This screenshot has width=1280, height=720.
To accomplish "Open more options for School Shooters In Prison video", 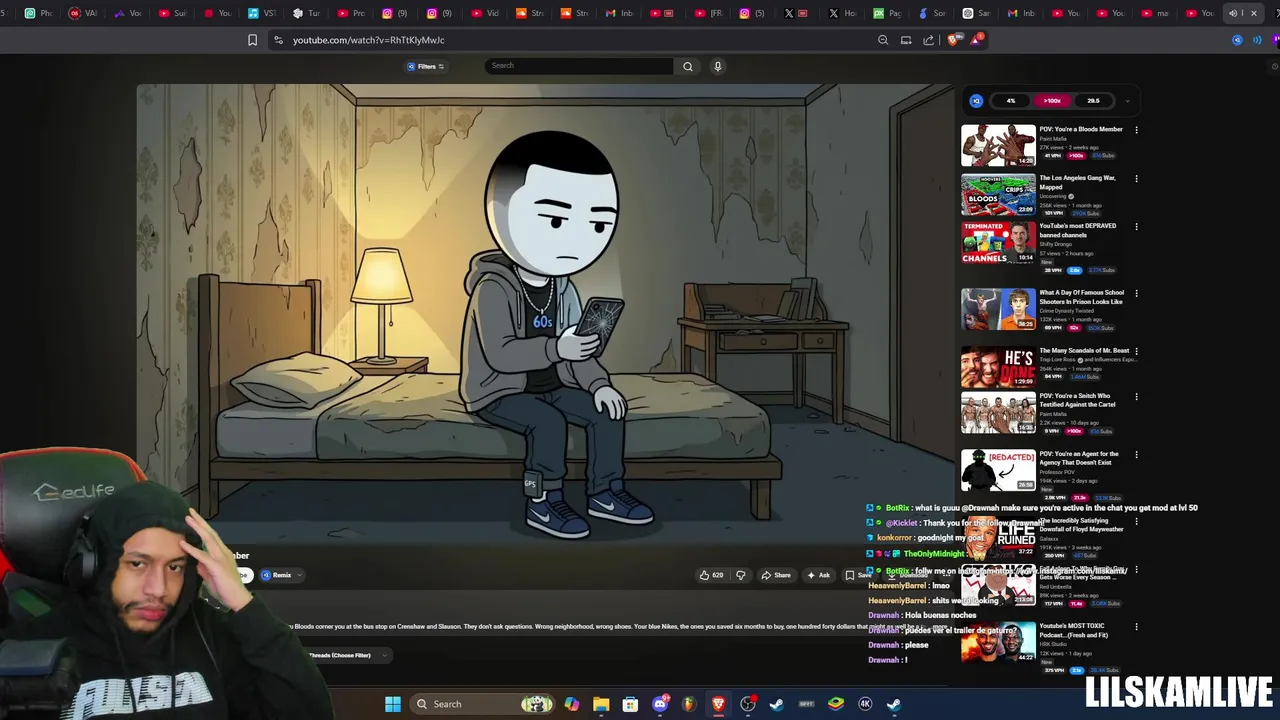I will point(1136,294).
